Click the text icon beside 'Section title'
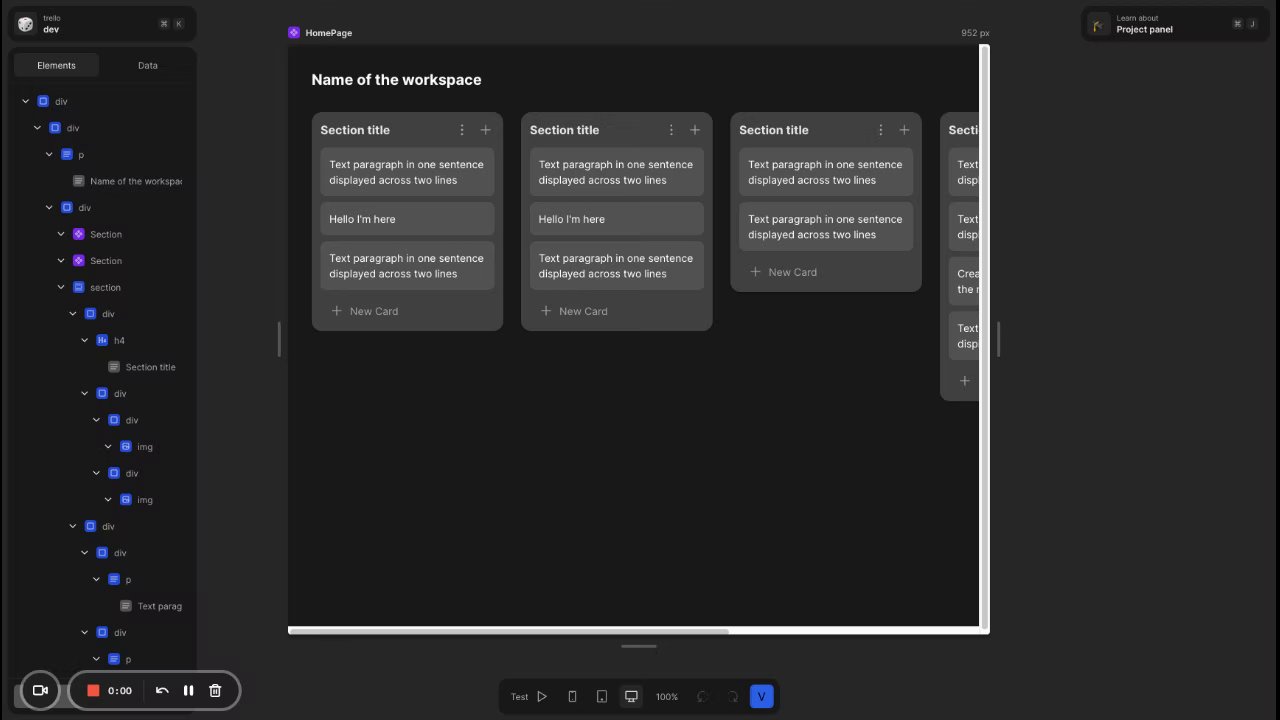1280x720 pixels. [114, 367]
